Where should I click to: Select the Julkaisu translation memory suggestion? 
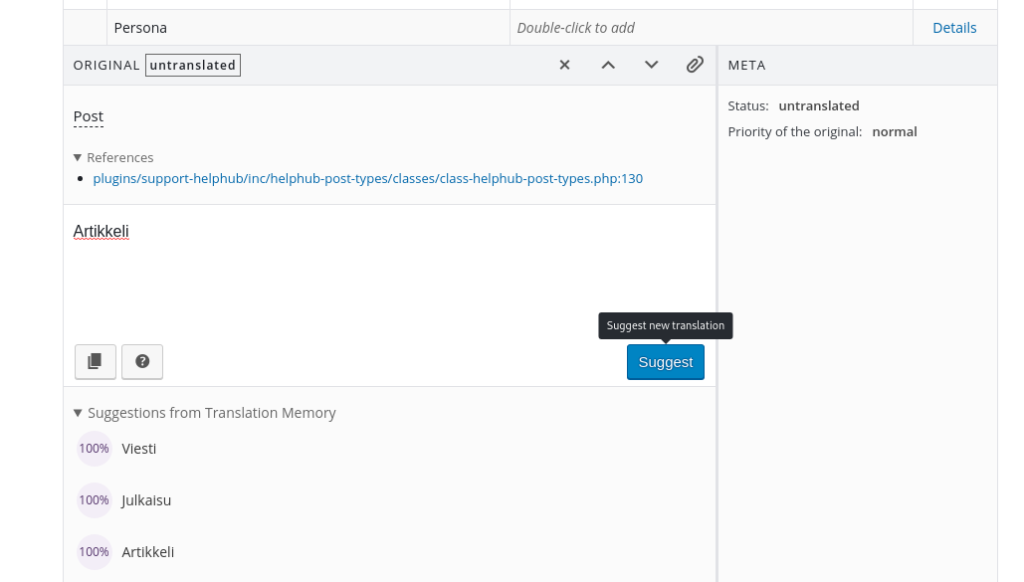pos(146,500)
